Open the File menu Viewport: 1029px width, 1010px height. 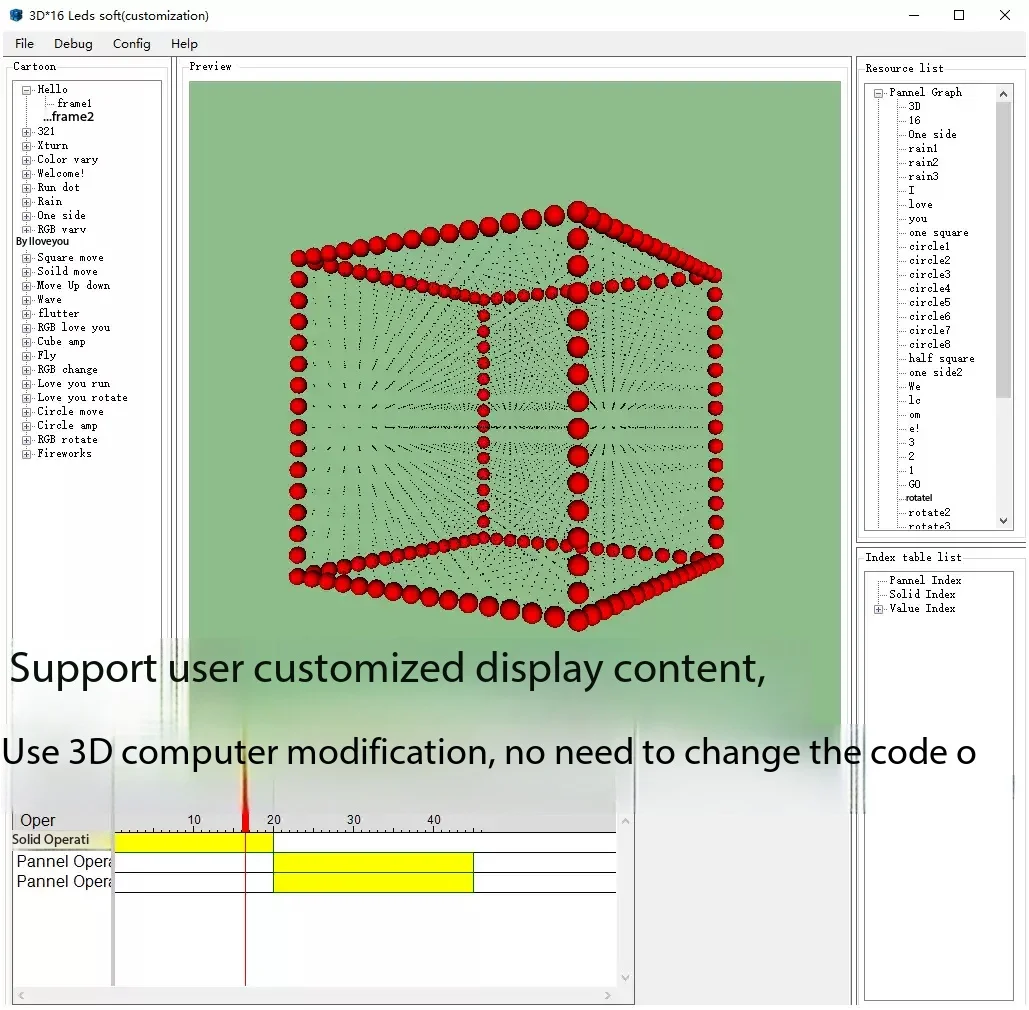(x=24, y=43)
